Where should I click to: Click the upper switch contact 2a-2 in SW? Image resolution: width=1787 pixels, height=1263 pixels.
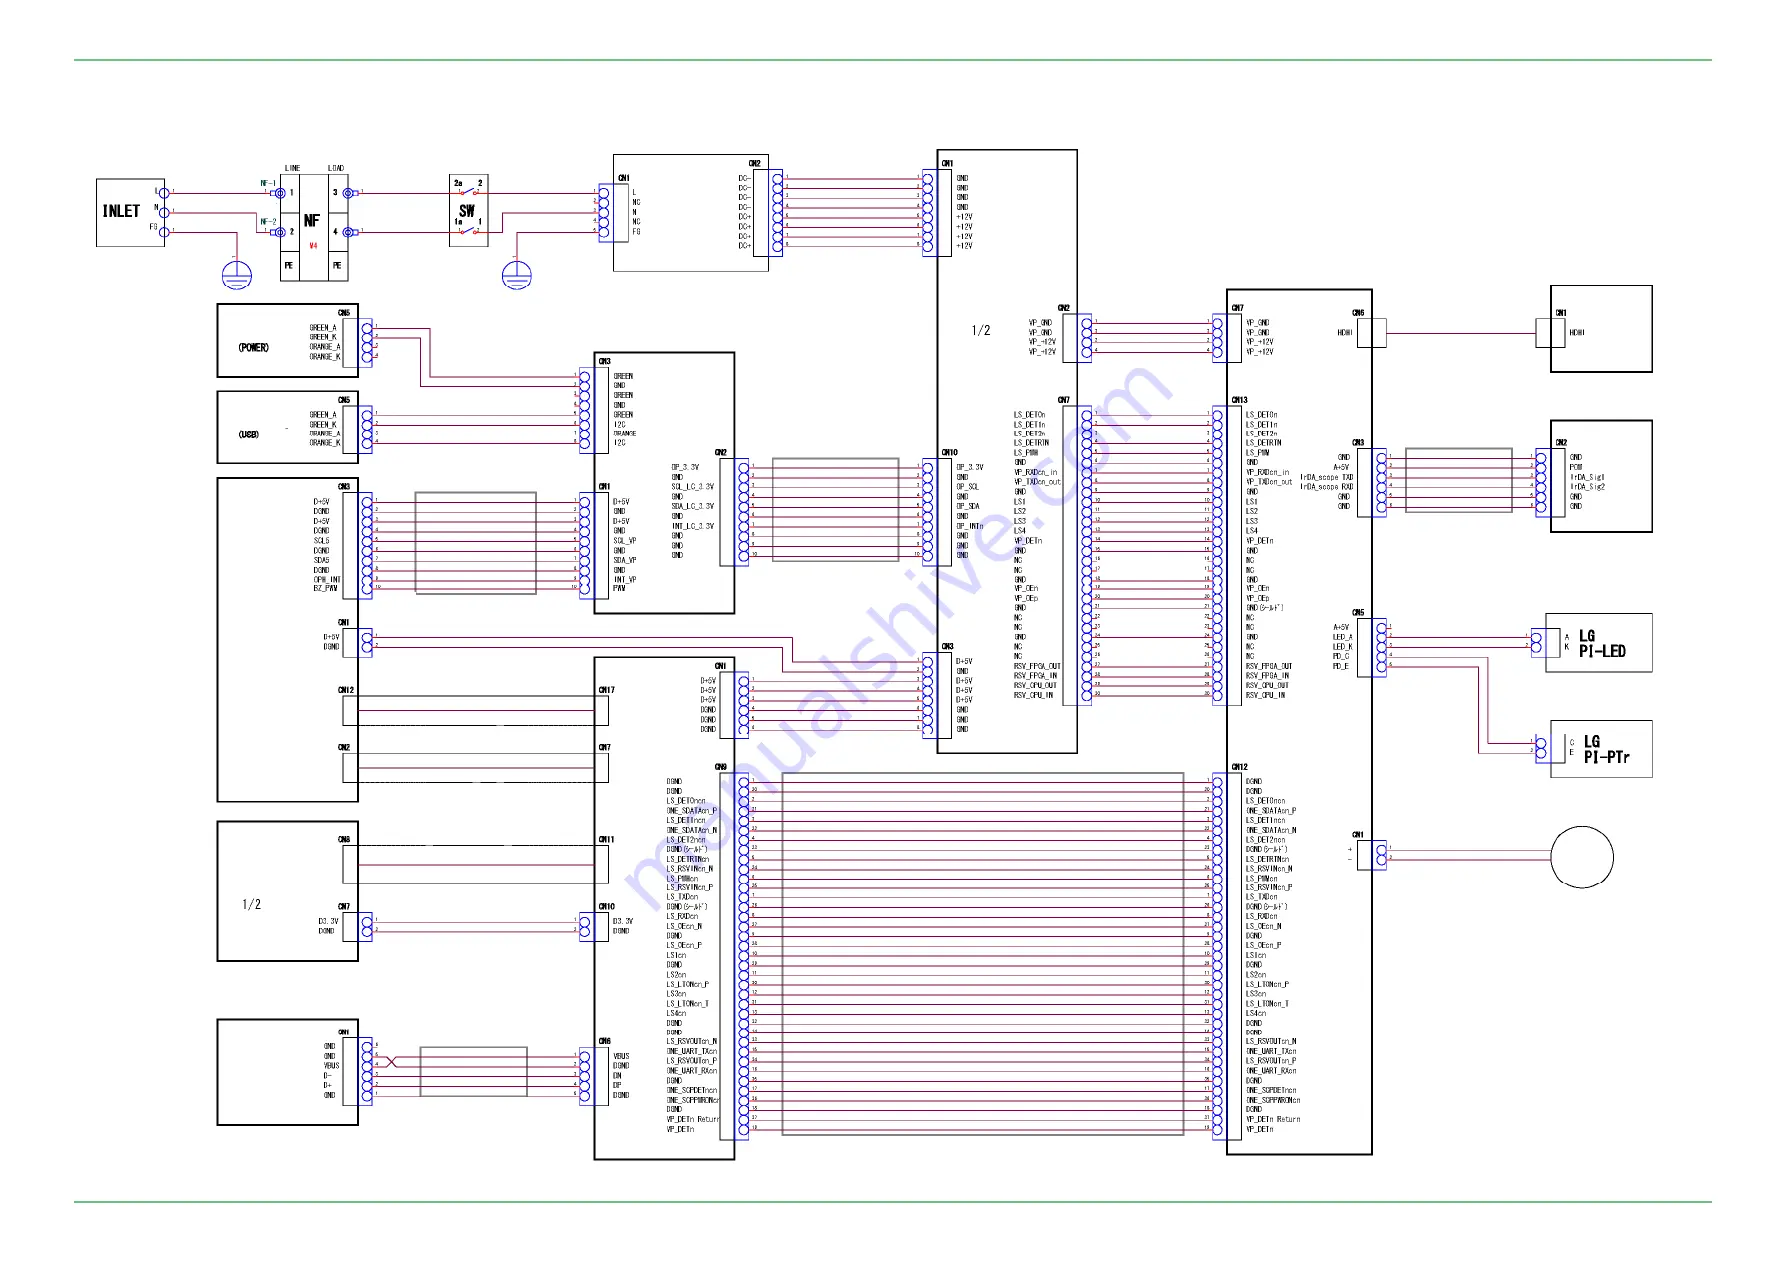[468, 190]
